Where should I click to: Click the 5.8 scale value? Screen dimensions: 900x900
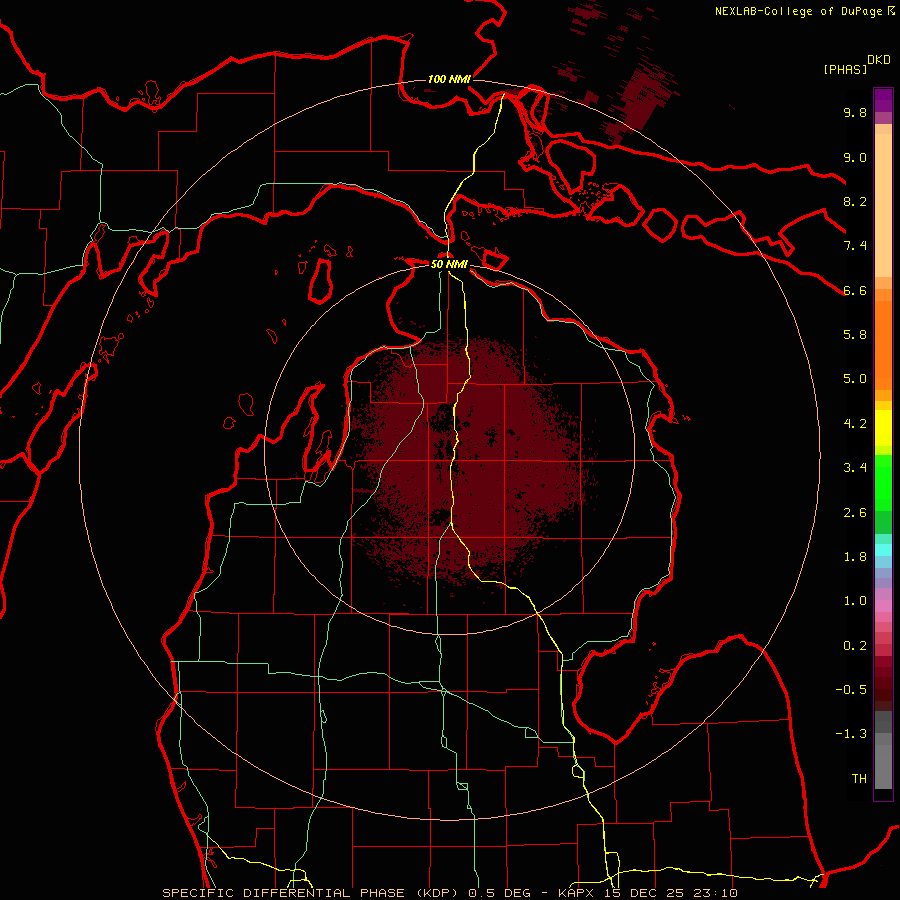pos(855,334)
